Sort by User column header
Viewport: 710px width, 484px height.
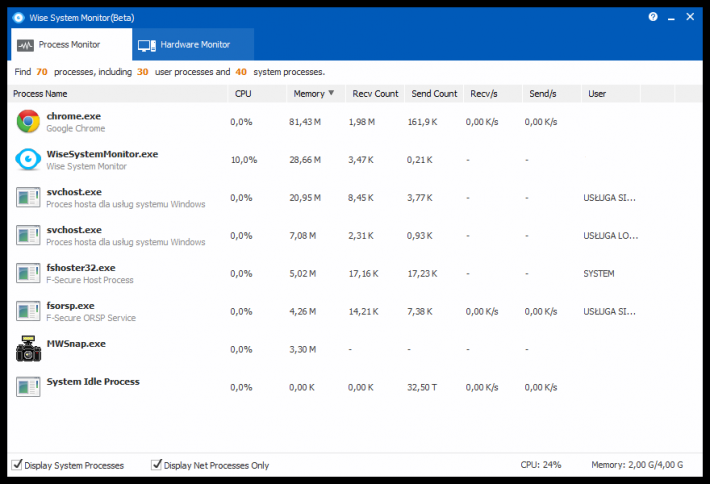click(x=610, y=94)
